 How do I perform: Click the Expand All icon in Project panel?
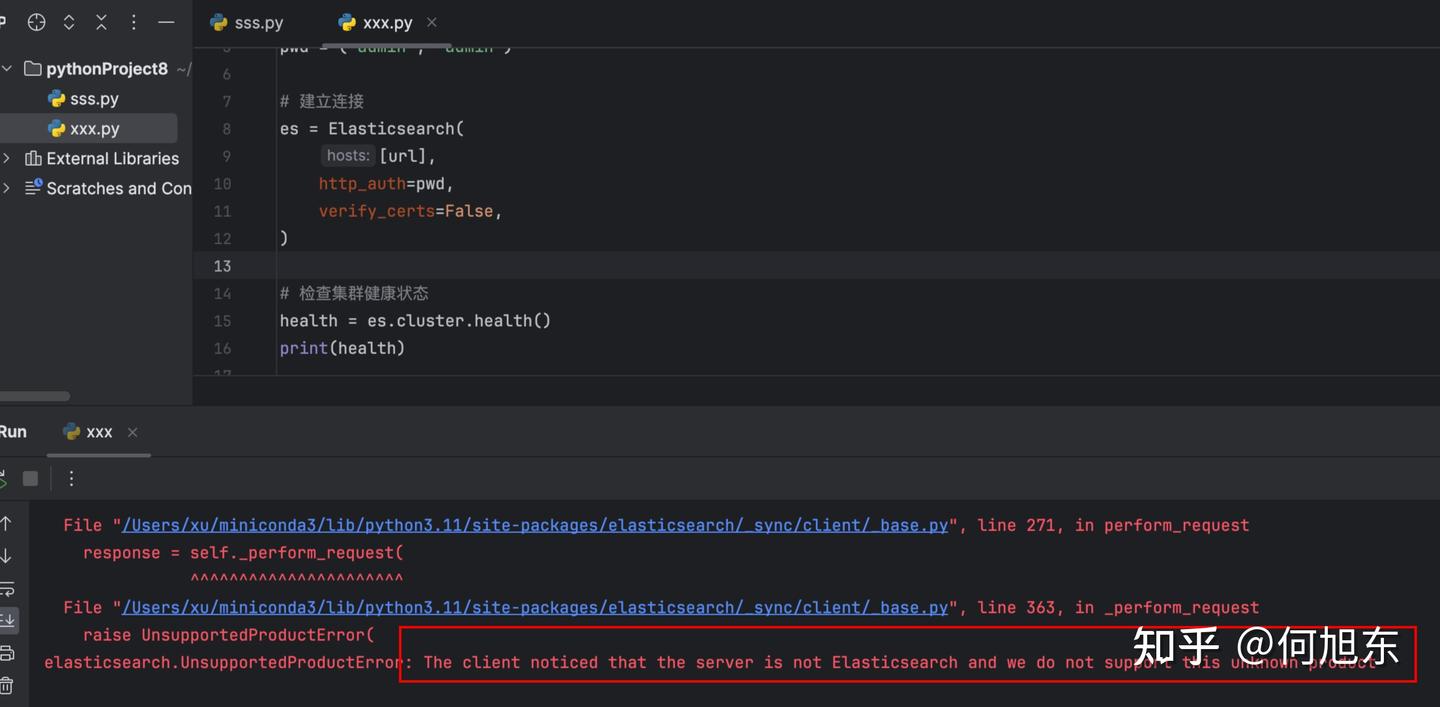(x=69, y=22)
